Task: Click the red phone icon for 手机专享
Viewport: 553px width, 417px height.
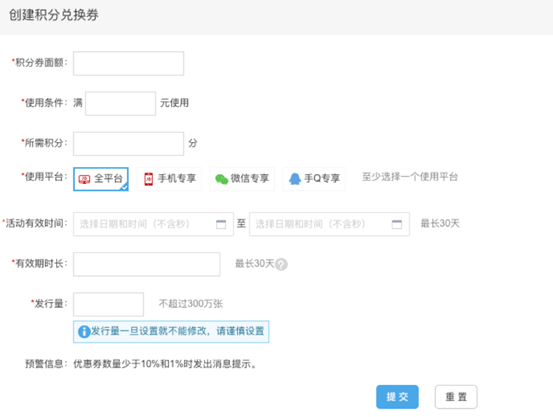Action: [x=148, y=179]
